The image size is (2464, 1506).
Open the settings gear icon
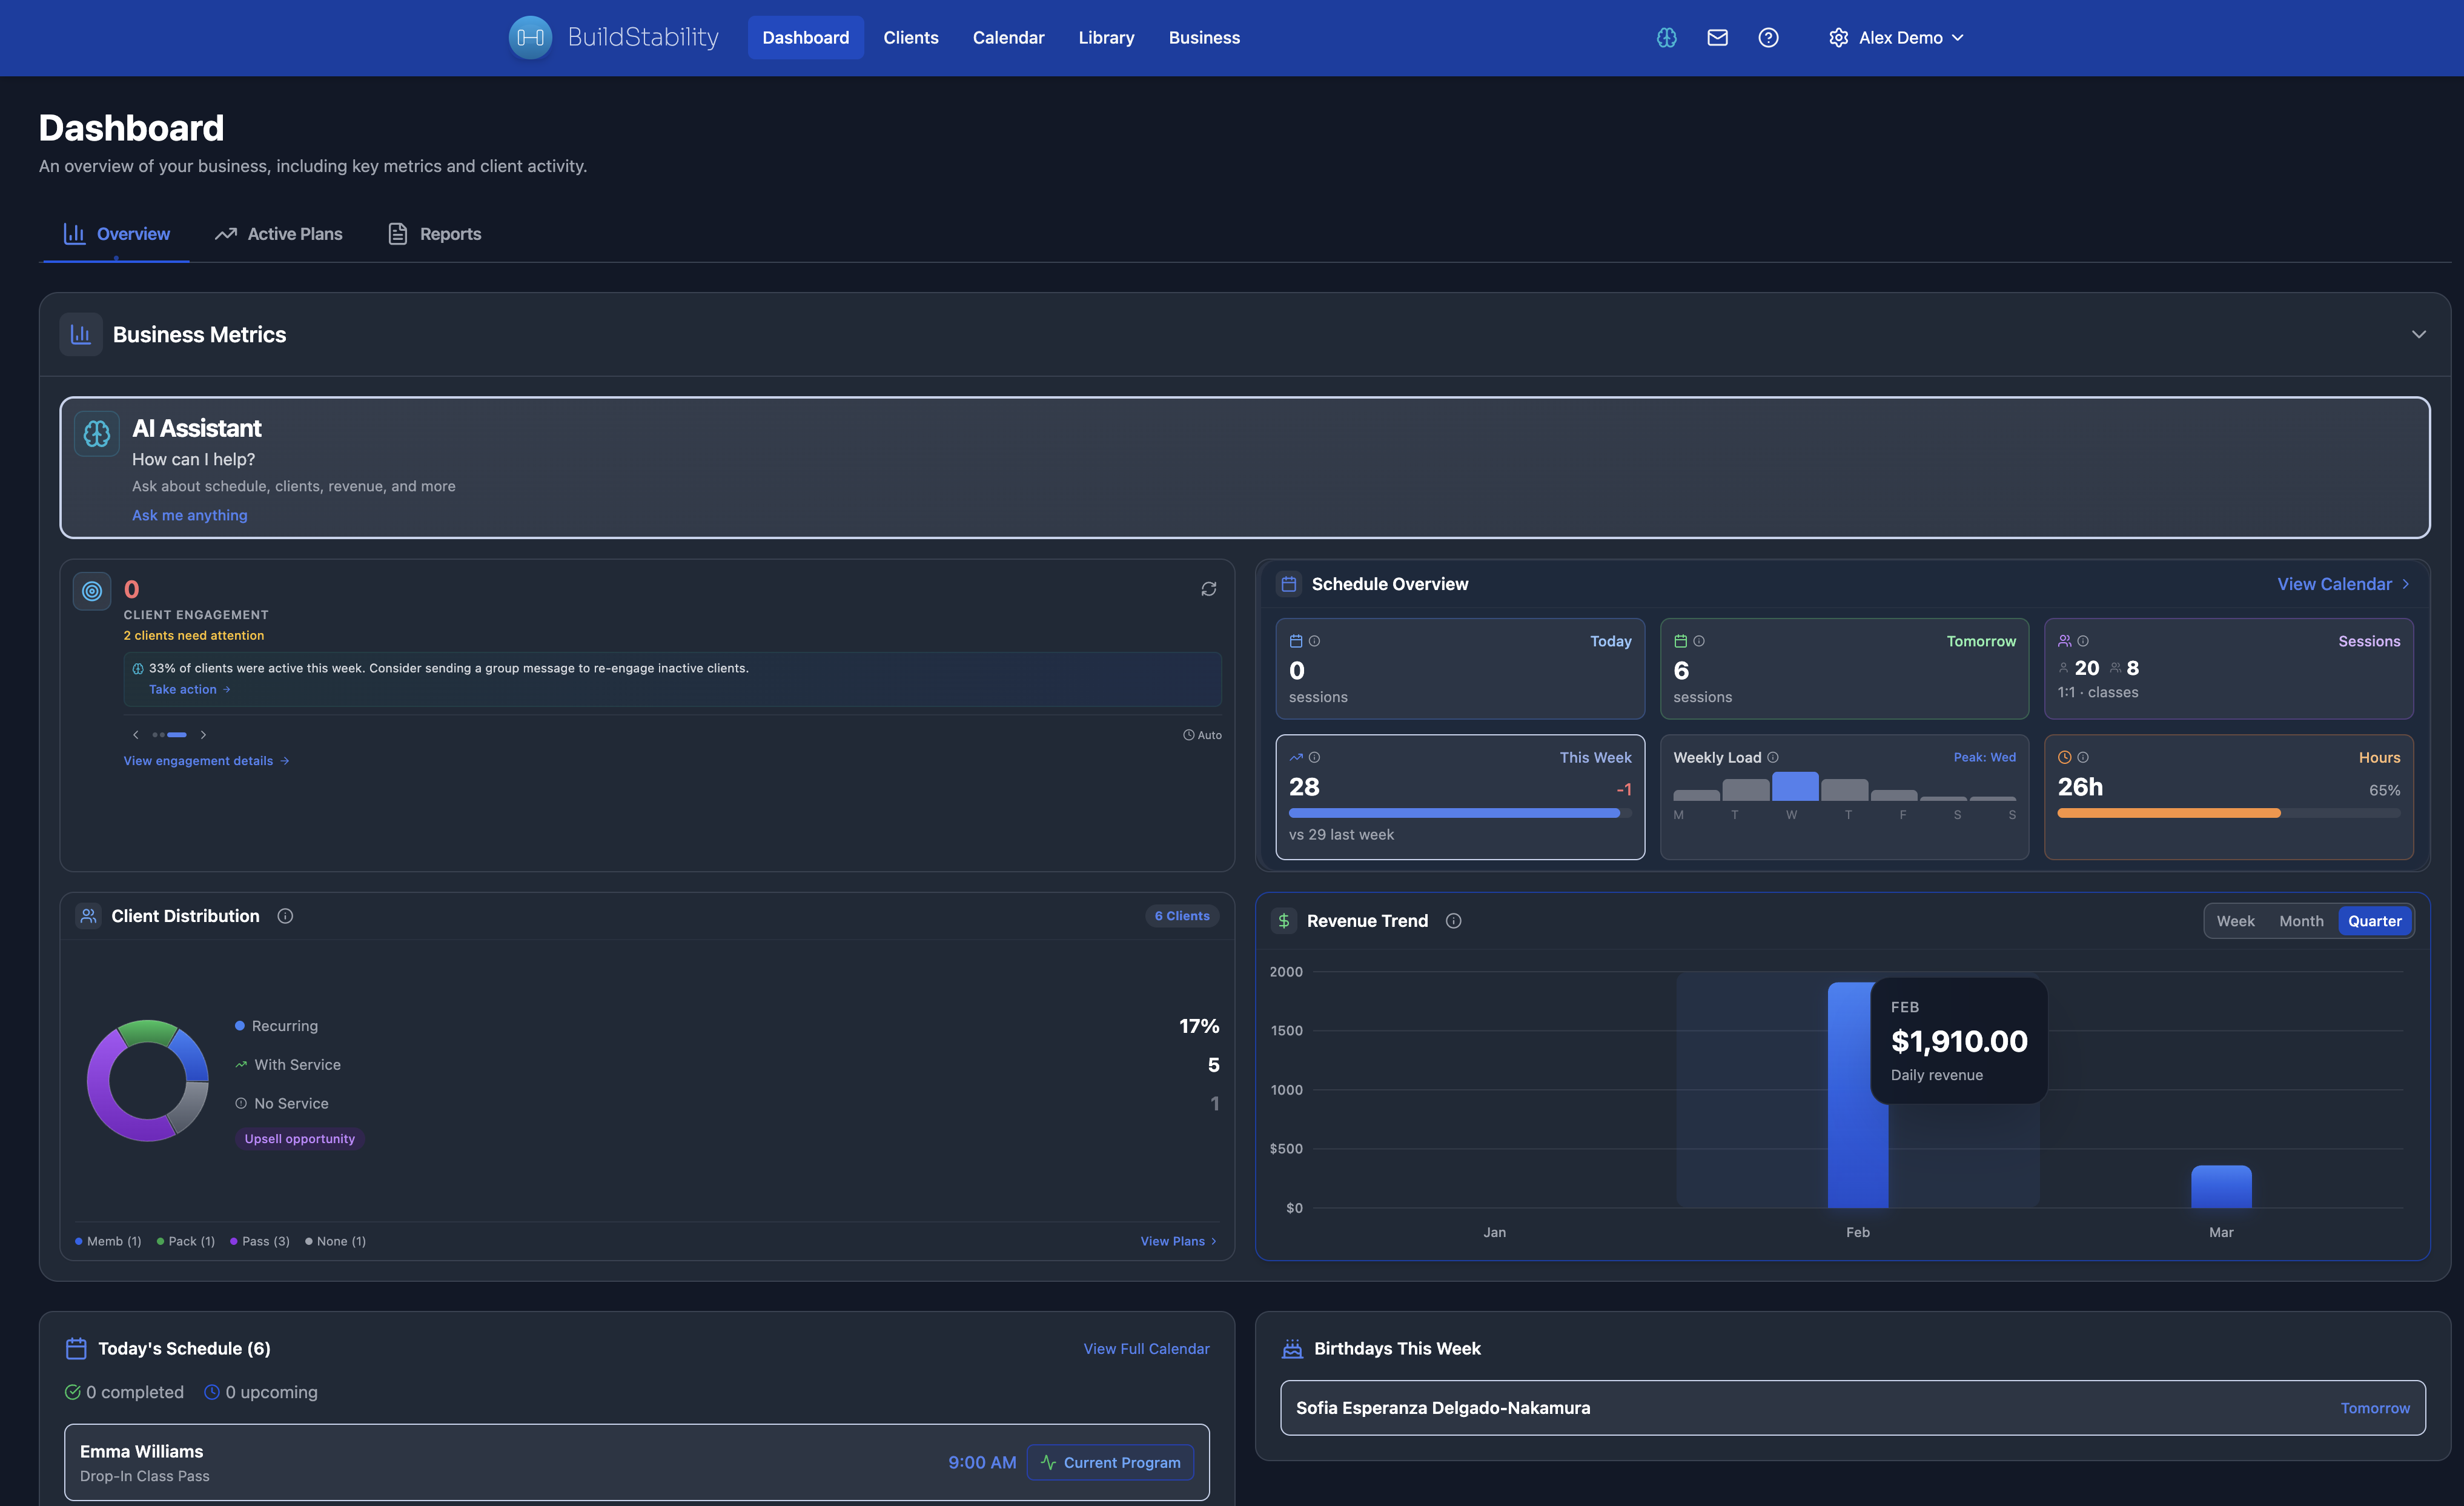(1838, 37)
